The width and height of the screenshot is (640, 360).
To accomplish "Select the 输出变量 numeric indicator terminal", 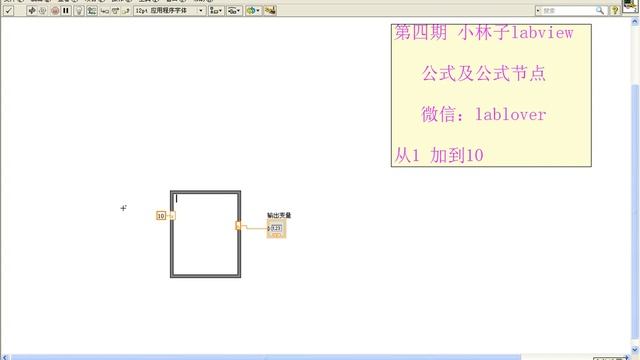I will pos(276,229).
